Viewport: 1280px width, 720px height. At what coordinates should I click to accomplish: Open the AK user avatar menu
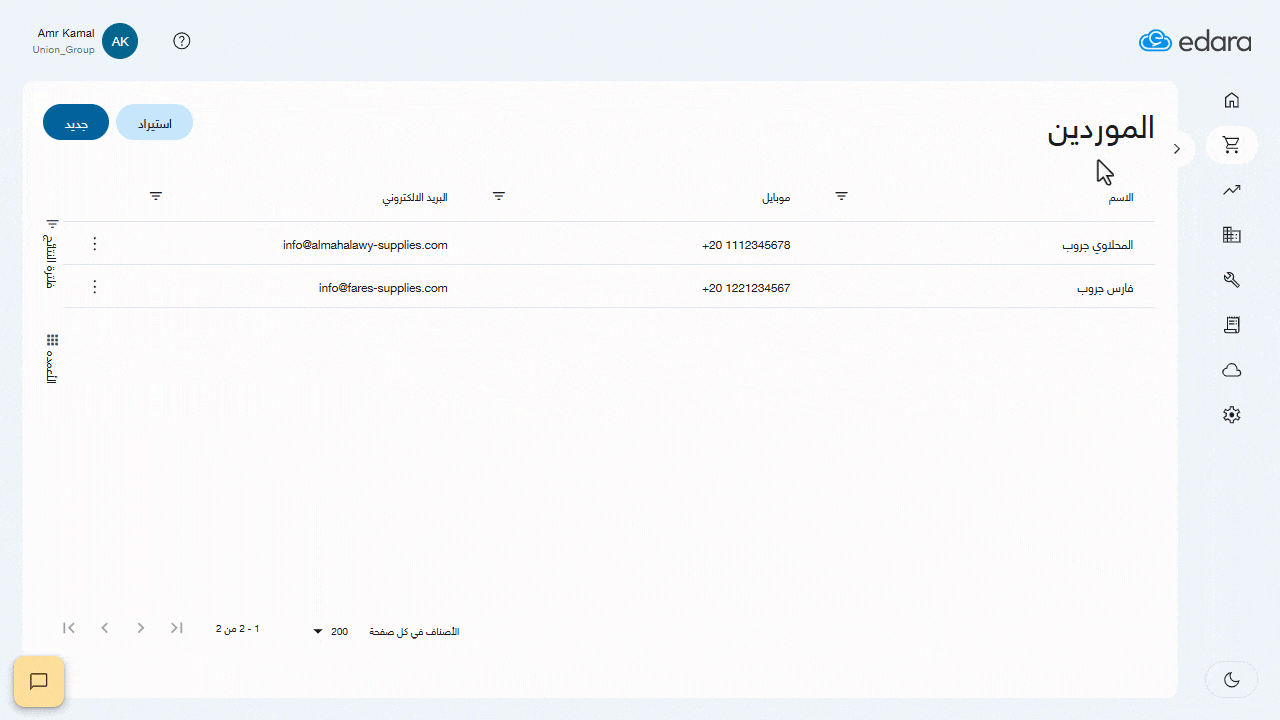click(120, 41)
